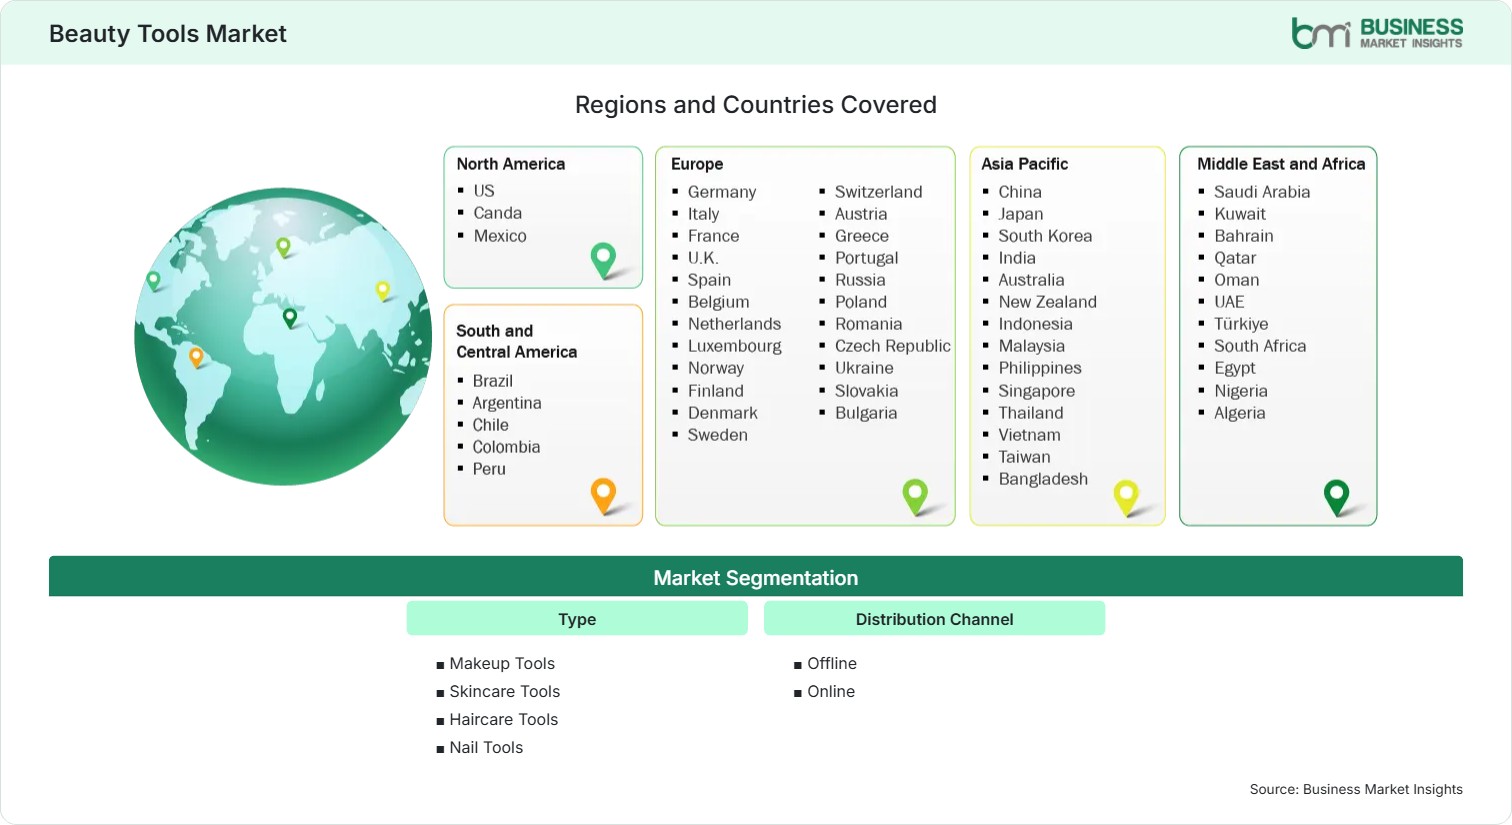1512x825 pixels.
Task: Click Switzerland in the Europe list
Action: point(879,192)
